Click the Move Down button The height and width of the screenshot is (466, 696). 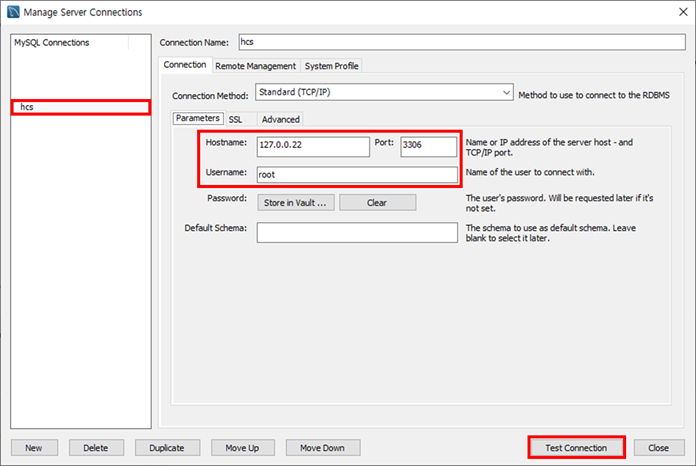323,448
